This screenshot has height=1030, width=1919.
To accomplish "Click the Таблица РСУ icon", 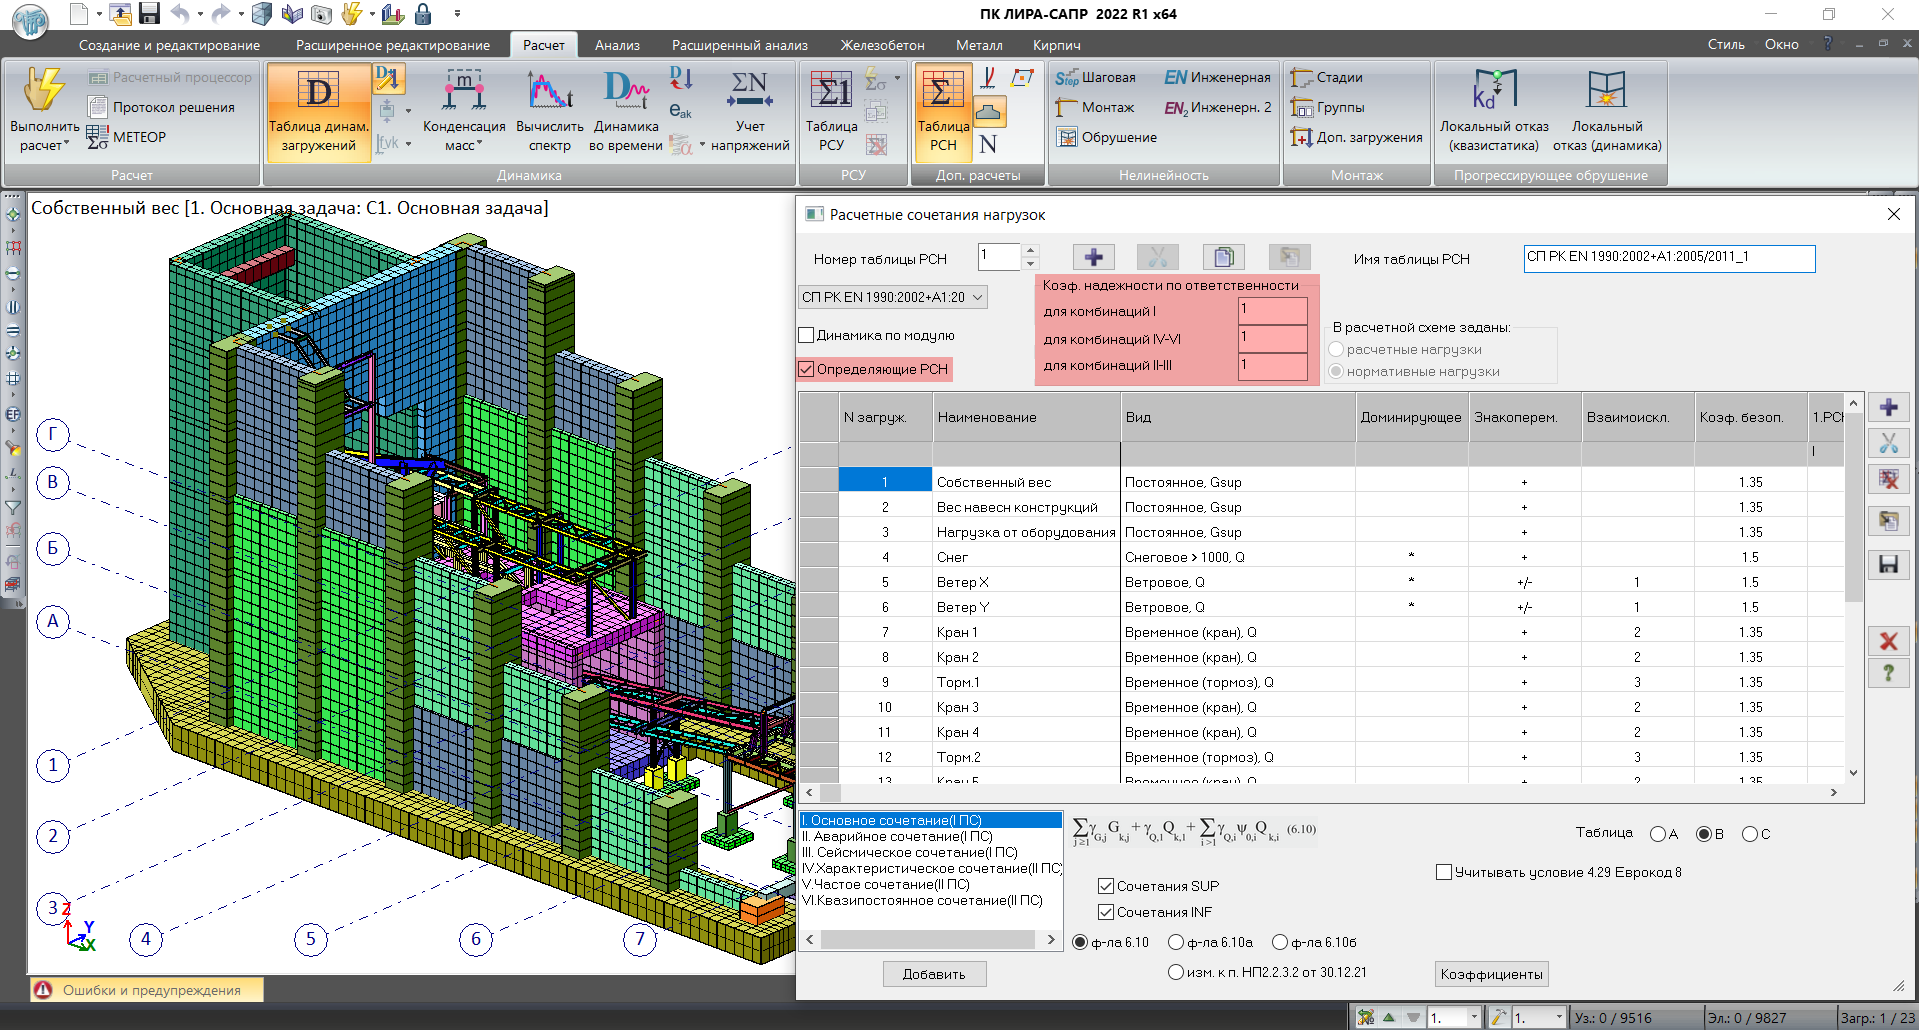I will 831,92.
